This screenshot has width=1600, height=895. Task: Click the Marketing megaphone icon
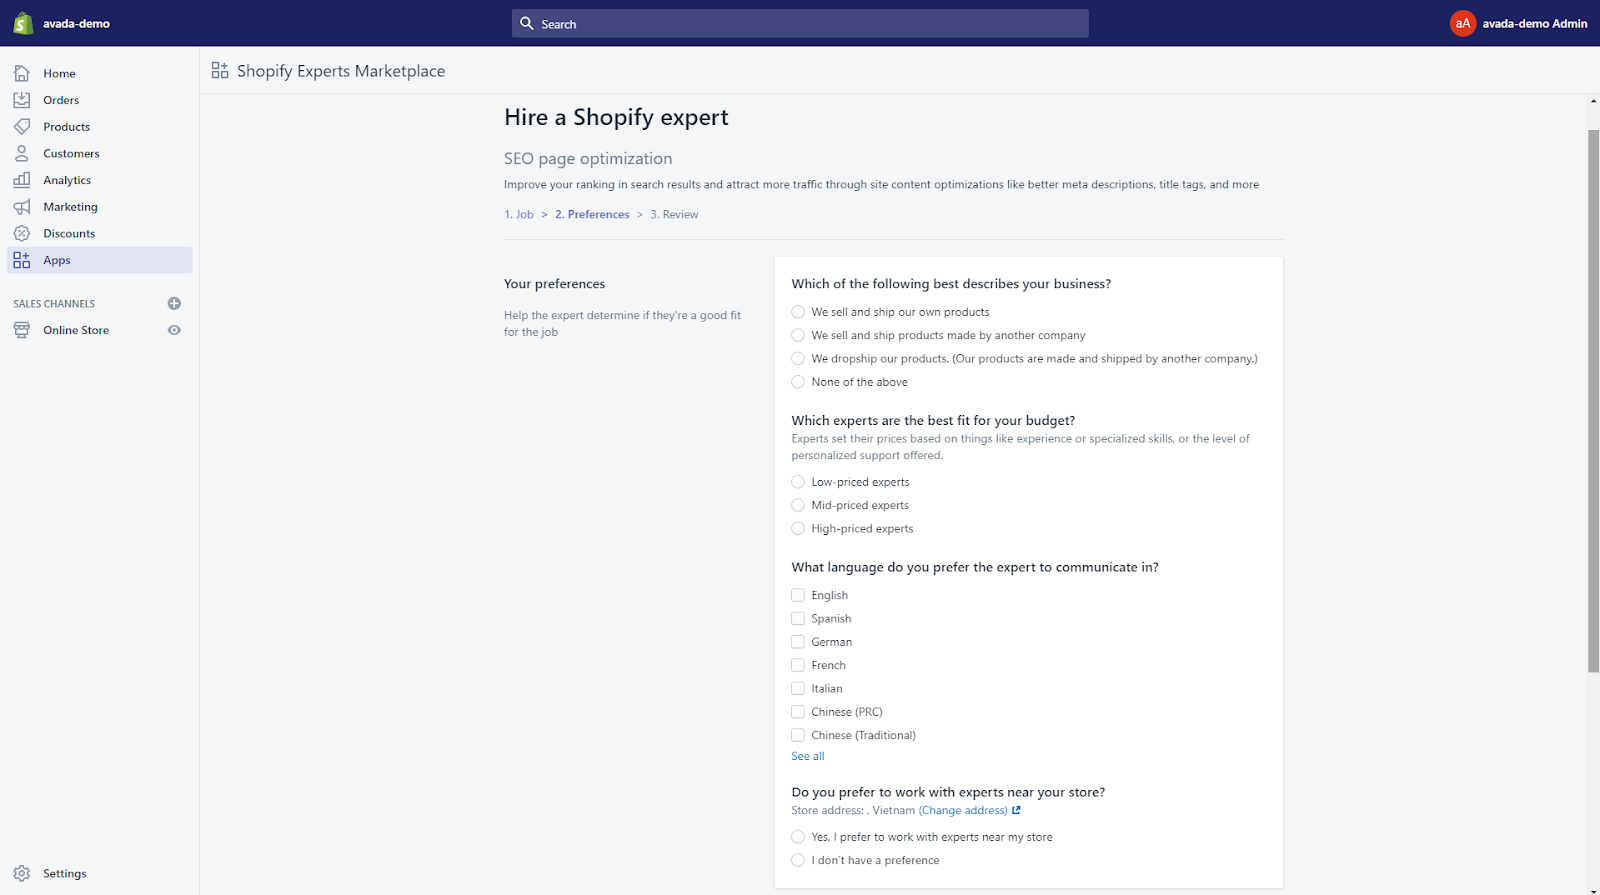tap(22, 207)
